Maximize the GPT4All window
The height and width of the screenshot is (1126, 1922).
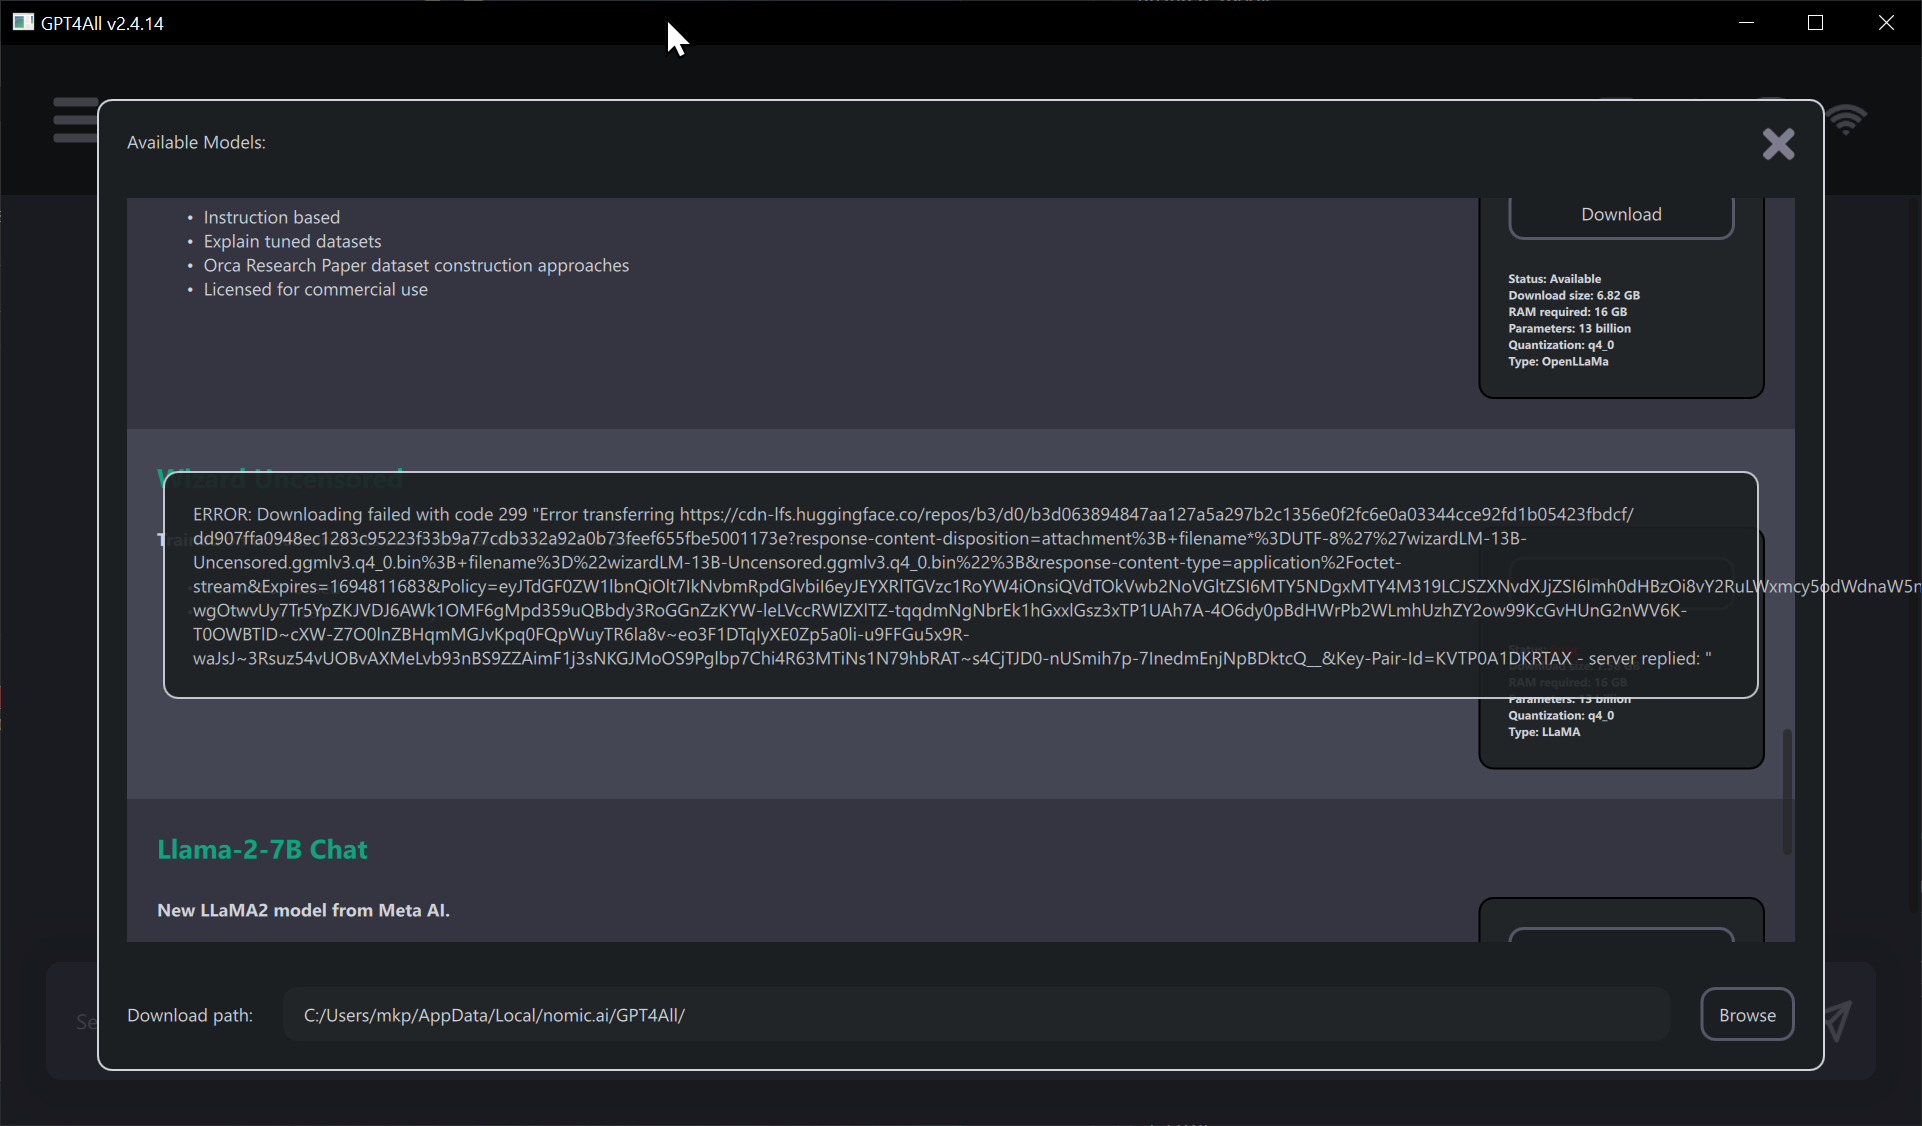(1816, 22)
